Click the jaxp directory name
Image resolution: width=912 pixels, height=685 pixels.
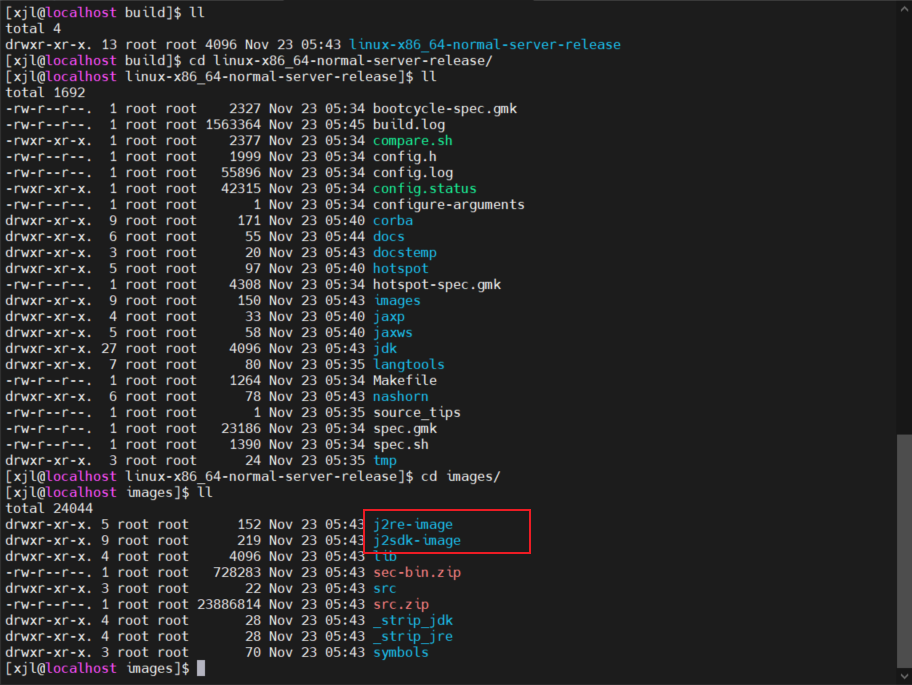(x=389, y=317)
